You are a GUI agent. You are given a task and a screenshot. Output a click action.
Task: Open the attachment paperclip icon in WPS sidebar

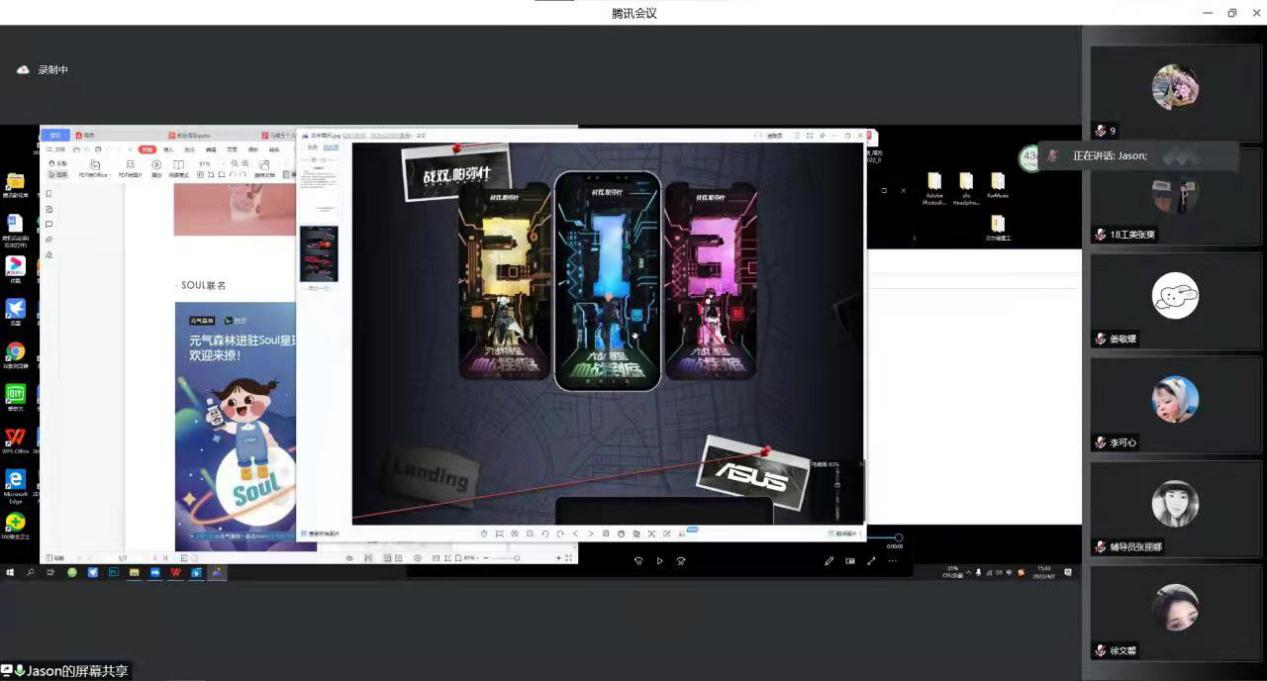coord(49,239)
